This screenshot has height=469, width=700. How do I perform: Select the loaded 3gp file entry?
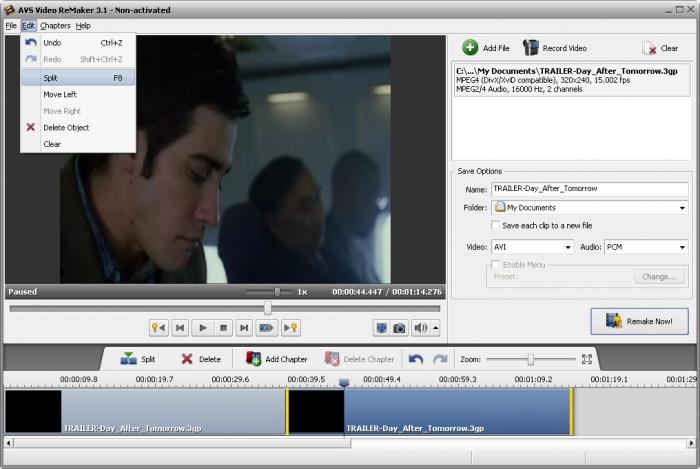pyautogui.click(x=571, y=80)
